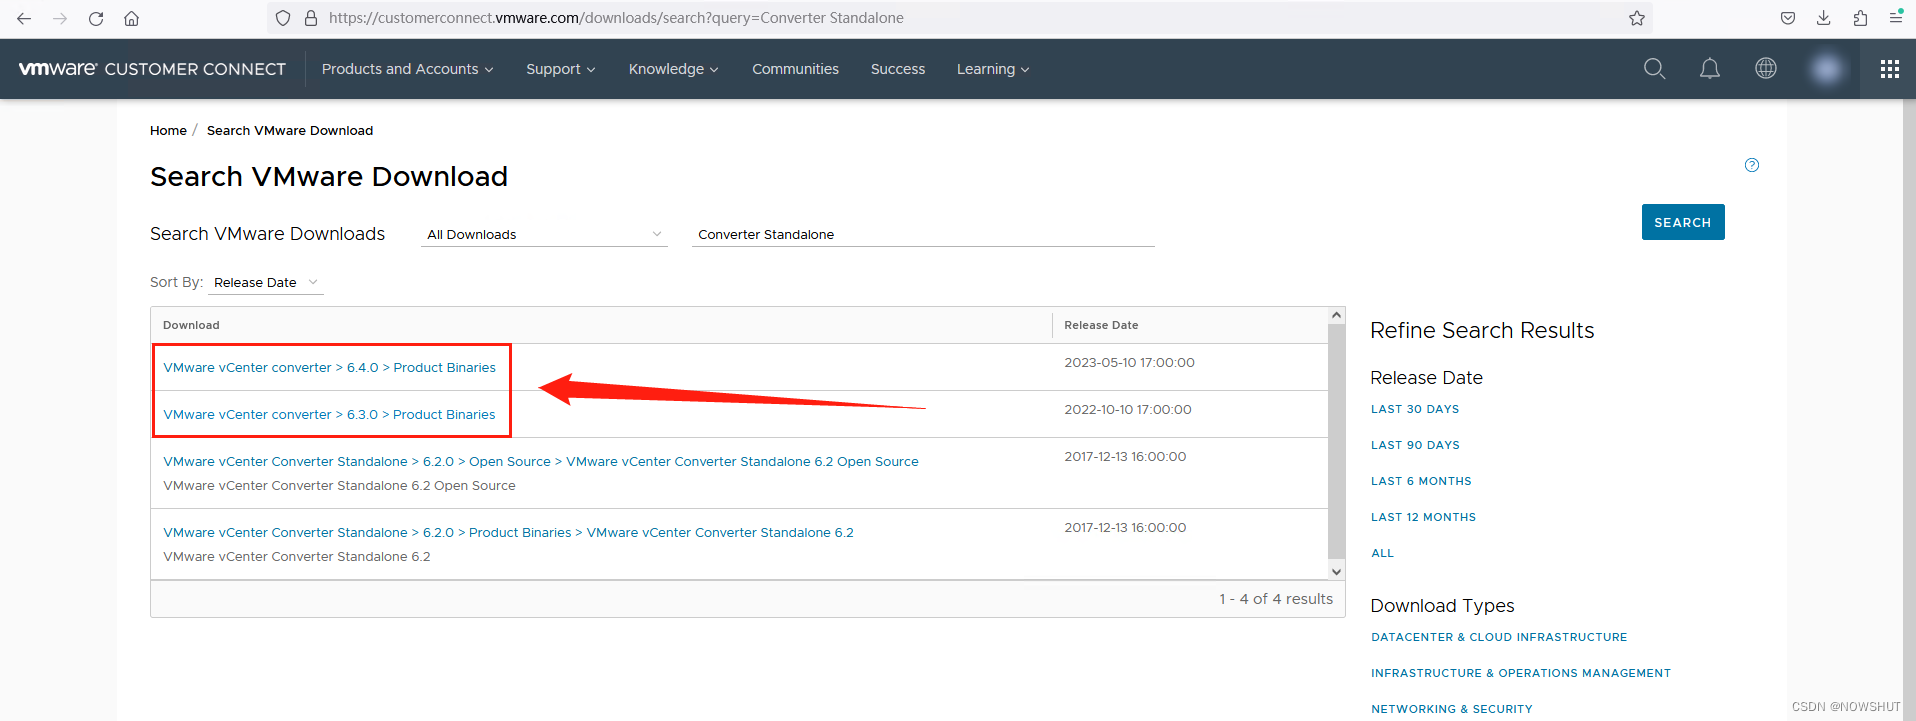Open the browser home page icon

point(131,18)
